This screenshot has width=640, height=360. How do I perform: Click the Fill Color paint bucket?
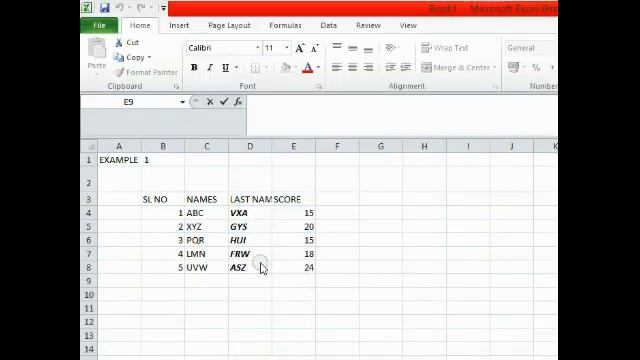(x=286, y=67)
